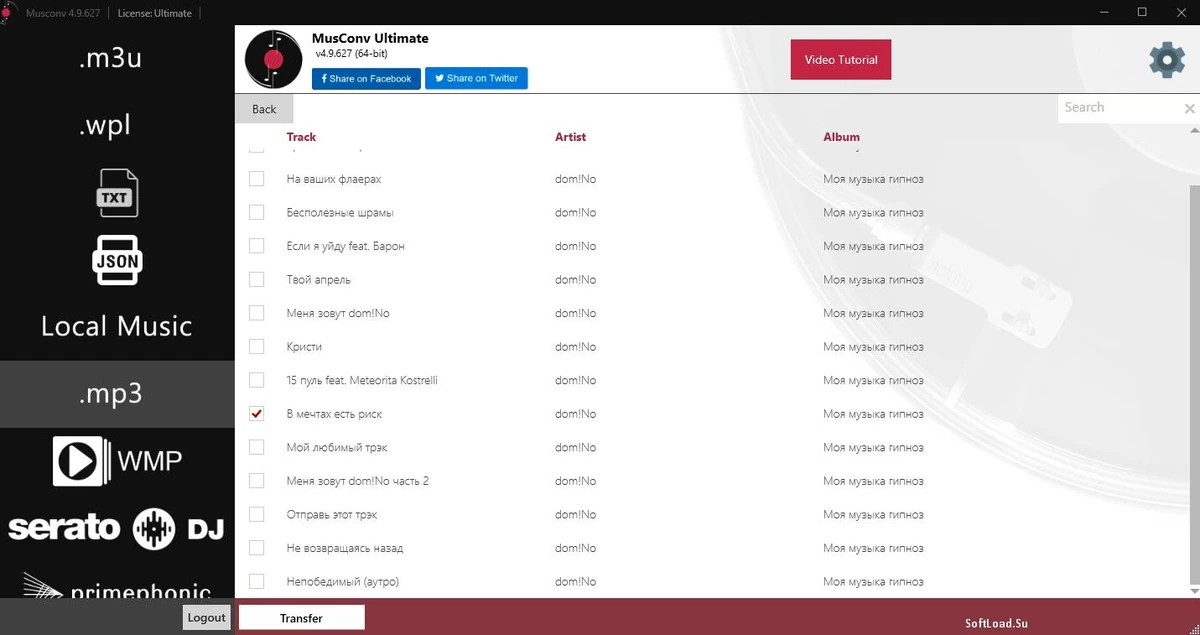Check the box for 15 пуль feat. Meteorita Kostrelli
The height and width of the screenshot is (635, 1200).
tap(257, 380)
